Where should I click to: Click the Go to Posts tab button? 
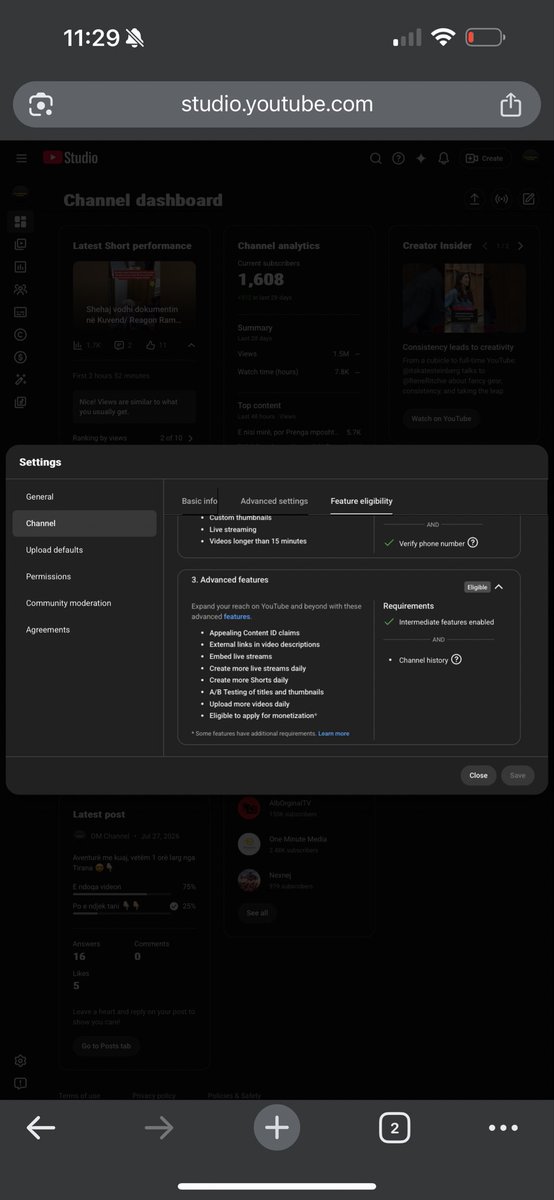tap(106, 1045)
